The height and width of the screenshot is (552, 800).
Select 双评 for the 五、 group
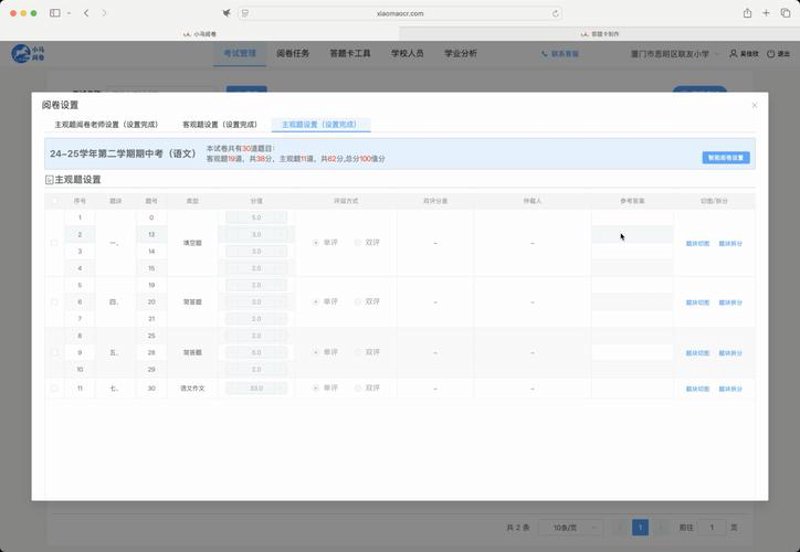coord(367,352)
